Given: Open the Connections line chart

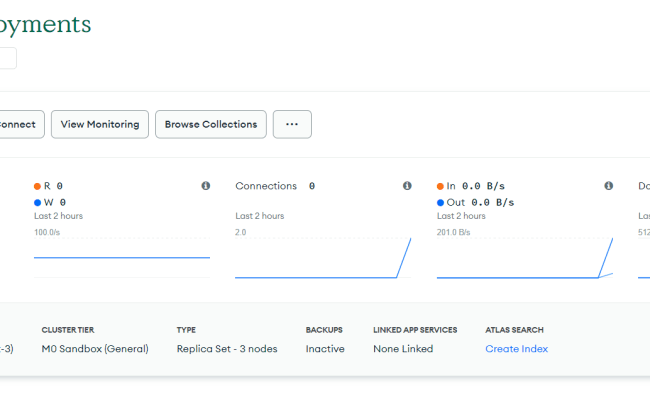Looking at the screenshot, I should (x=323, y=257).
